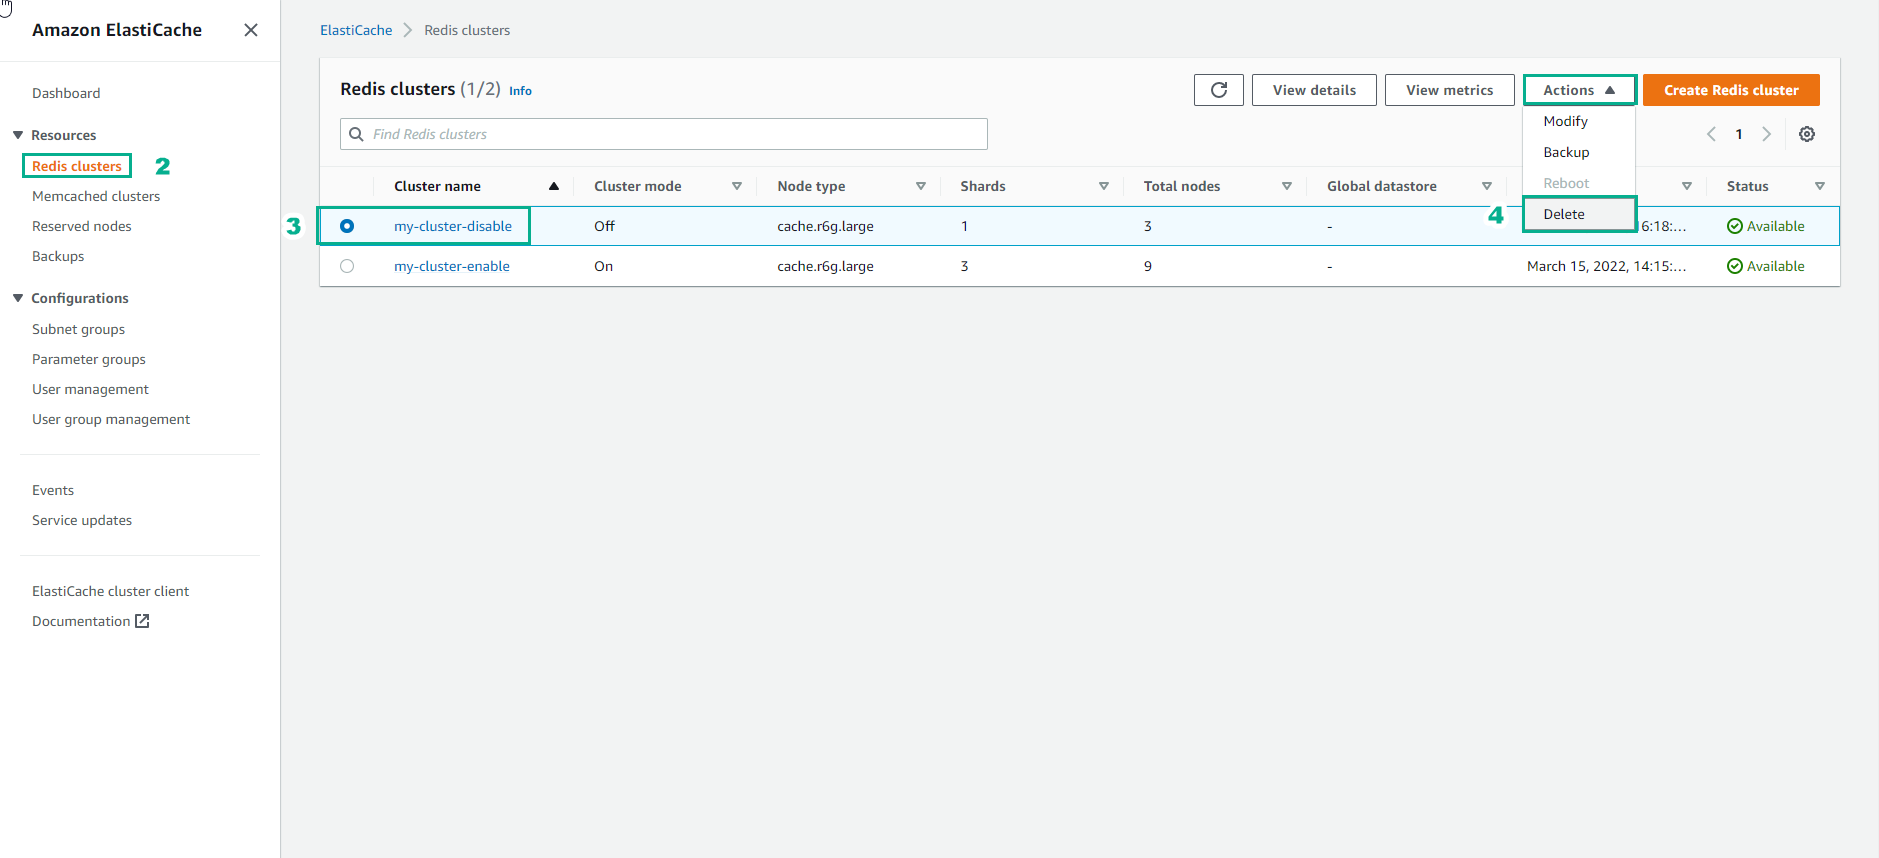Open Service updates page
Screen dimensions: 1879x858
(x=82, y=520)
